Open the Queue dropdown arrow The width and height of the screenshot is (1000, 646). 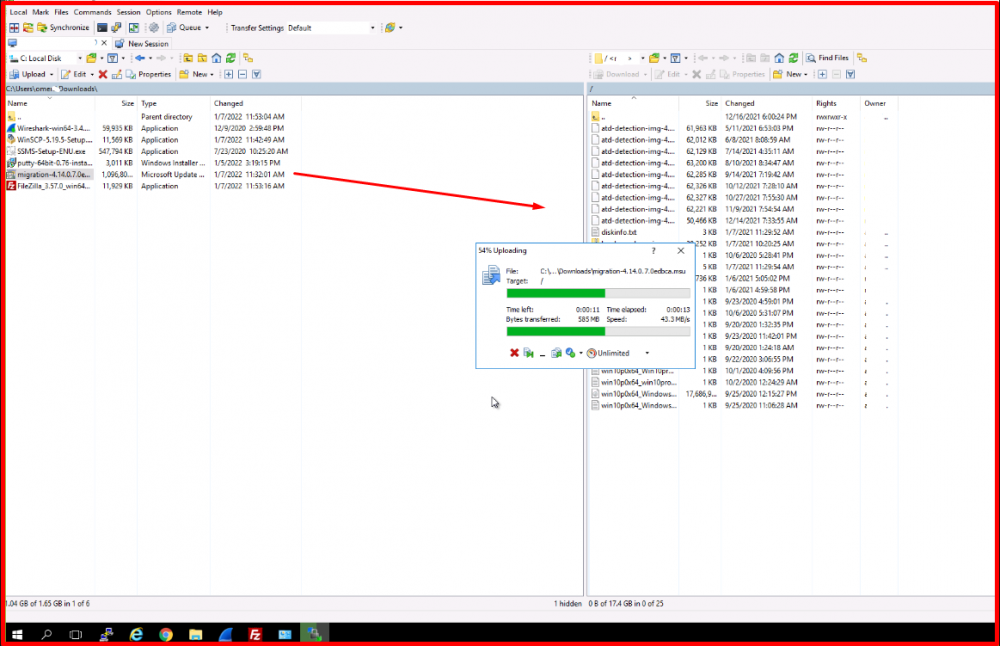coord(207,27)
